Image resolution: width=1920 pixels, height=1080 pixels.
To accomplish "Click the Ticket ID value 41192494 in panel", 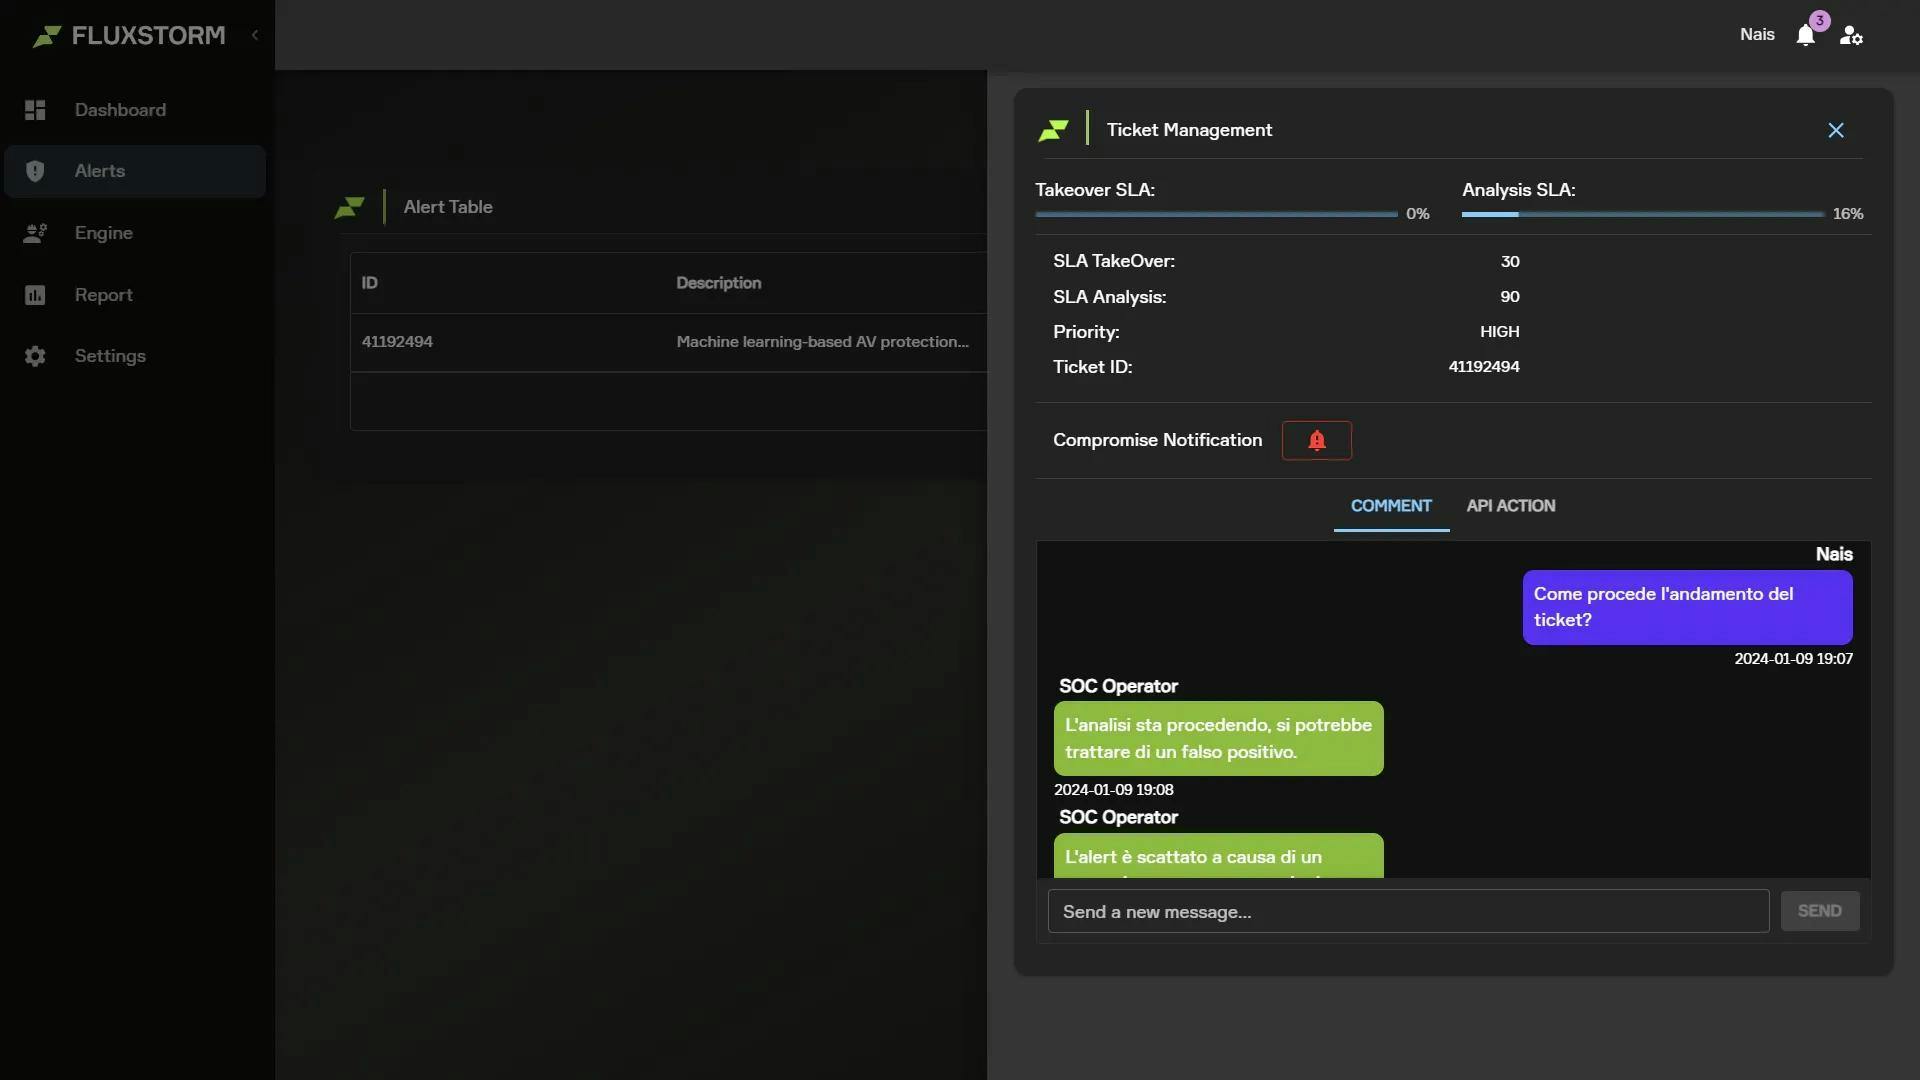I will tap(1484, 367).
